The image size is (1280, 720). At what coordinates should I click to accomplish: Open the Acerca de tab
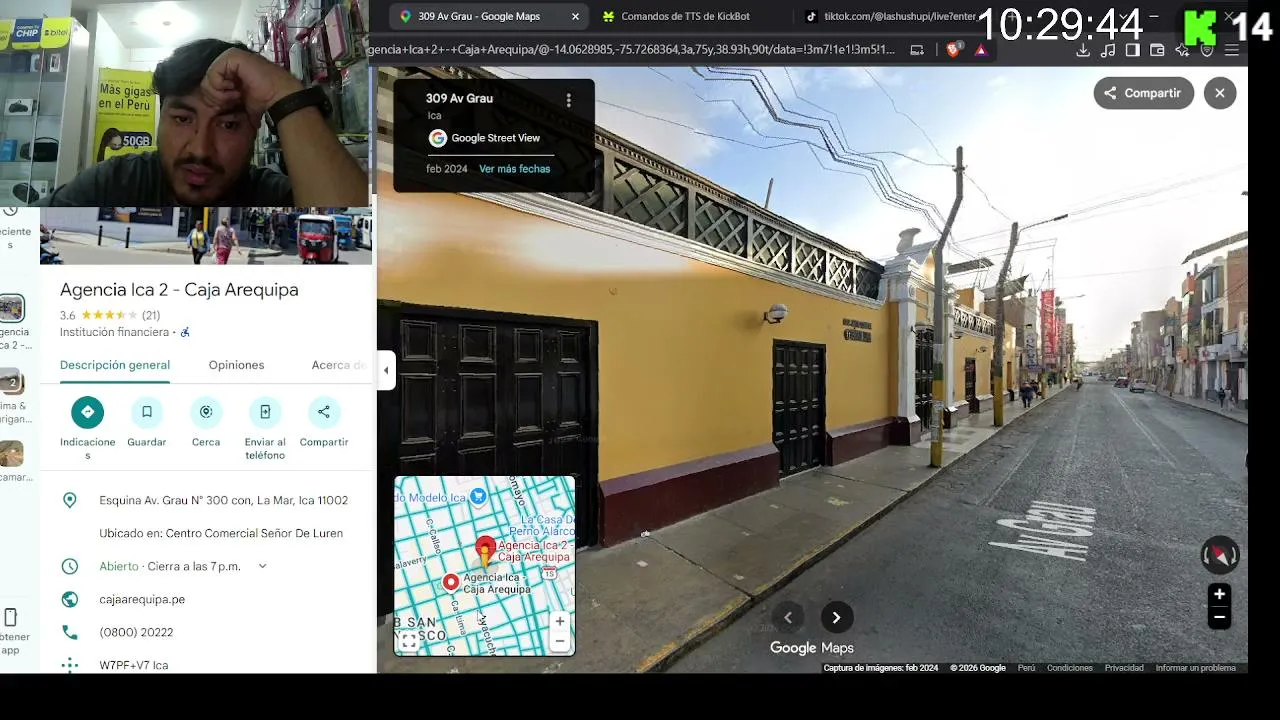click(x=340, y=365)
